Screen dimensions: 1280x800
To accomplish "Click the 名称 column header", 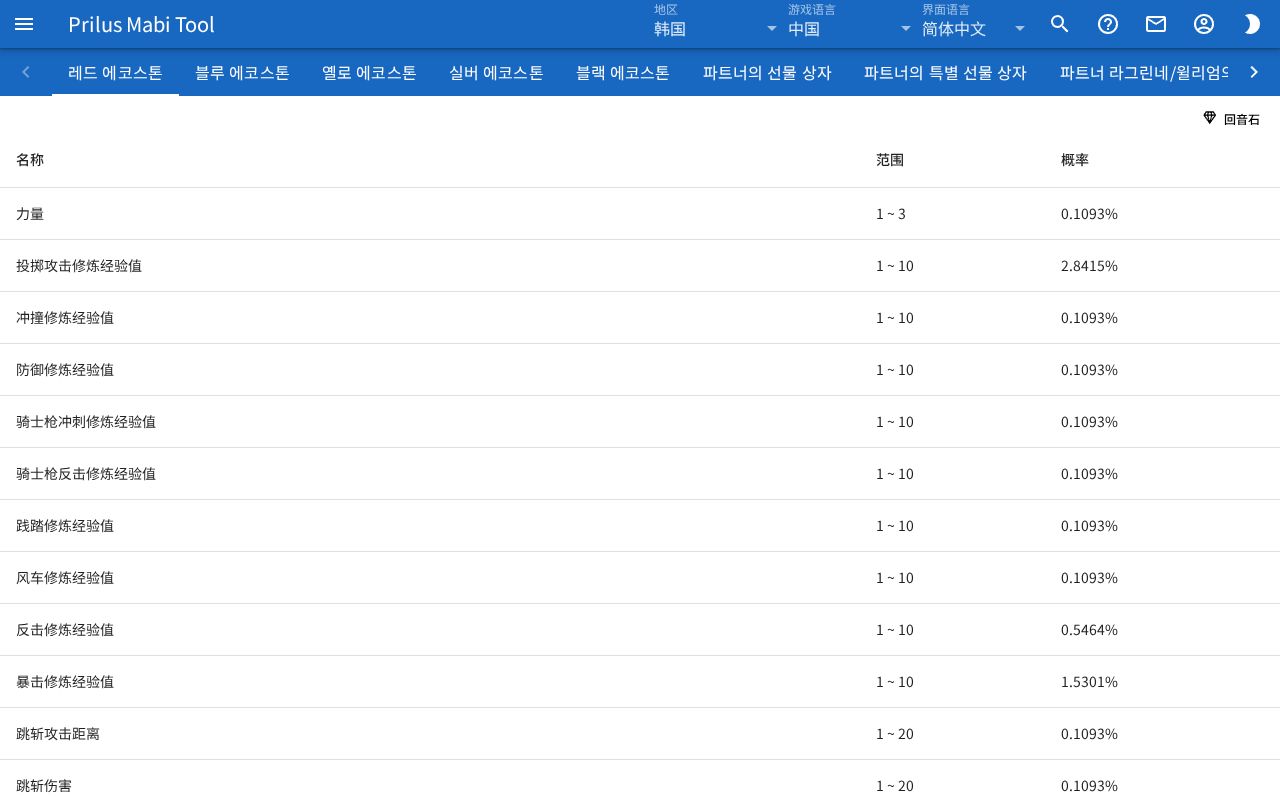I will (x=30, y=160).
